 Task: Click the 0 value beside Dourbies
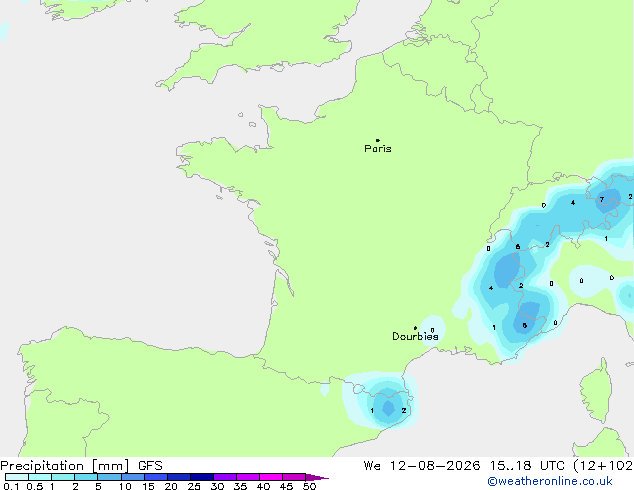click(432, 330)
